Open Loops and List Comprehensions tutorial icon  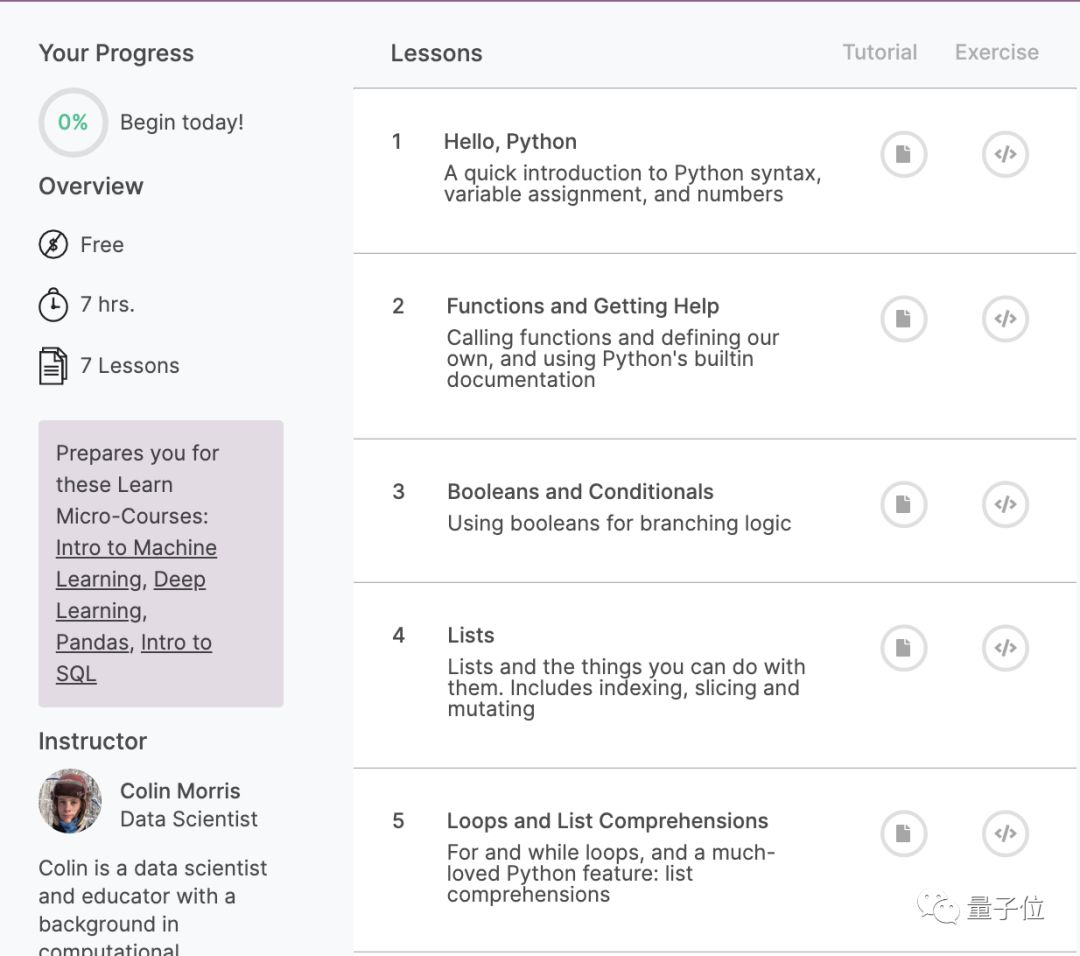pyautogui.click(x=903, y=833)
